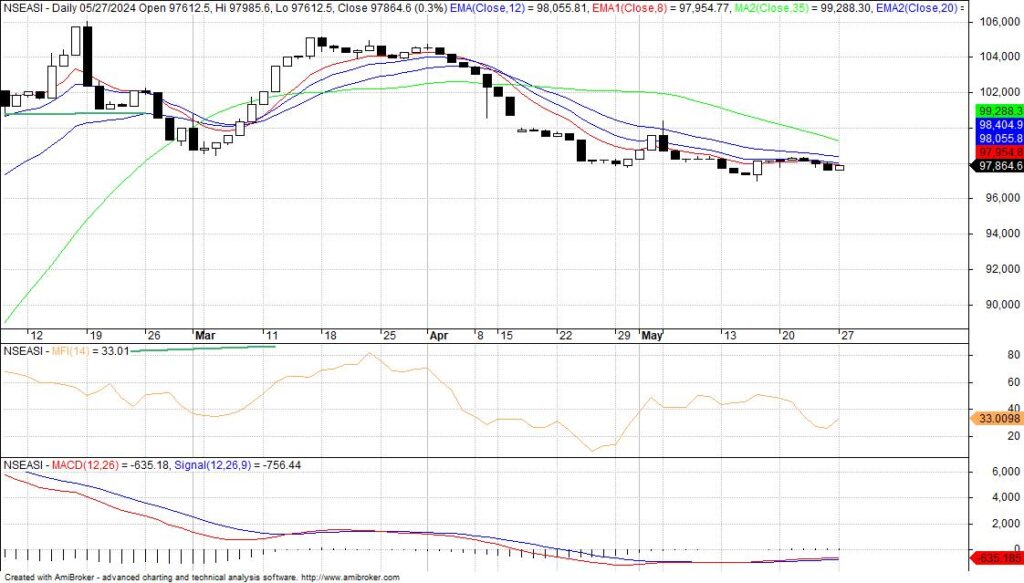Select the orange 33.0098 MFI value tag

997,421
